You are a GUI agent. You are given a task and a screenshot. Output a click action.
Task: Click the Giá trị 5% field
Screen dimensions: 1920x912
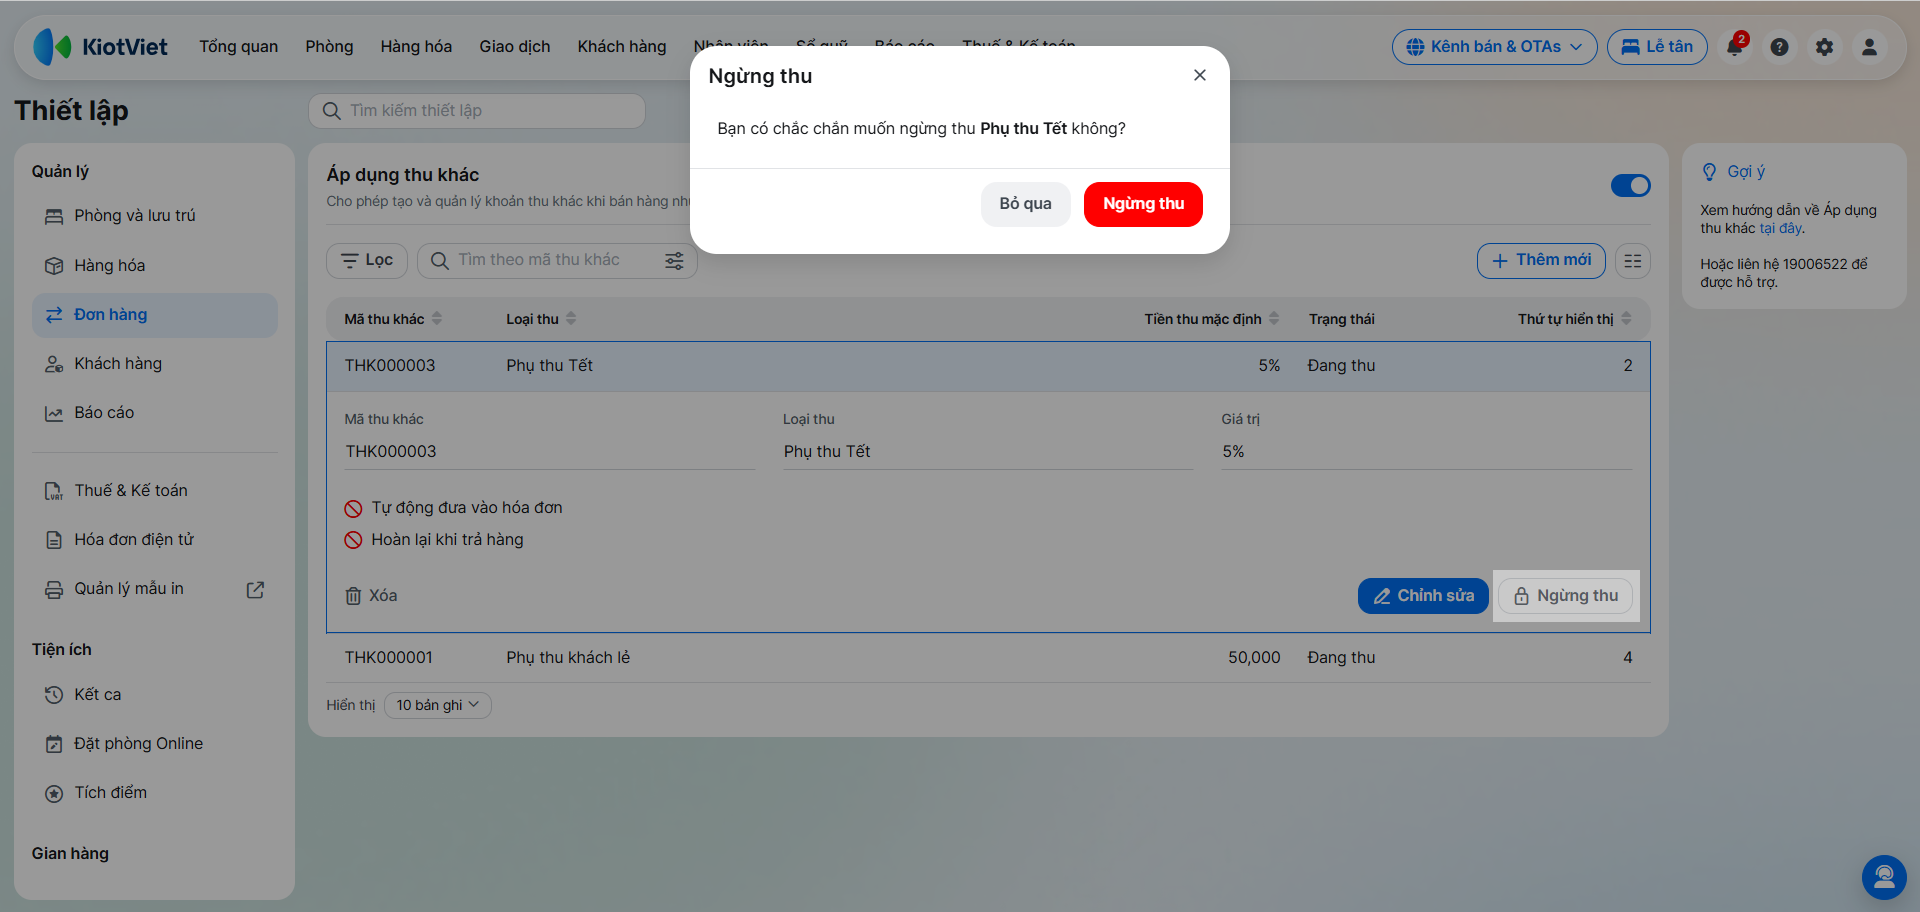[1426, 452]
